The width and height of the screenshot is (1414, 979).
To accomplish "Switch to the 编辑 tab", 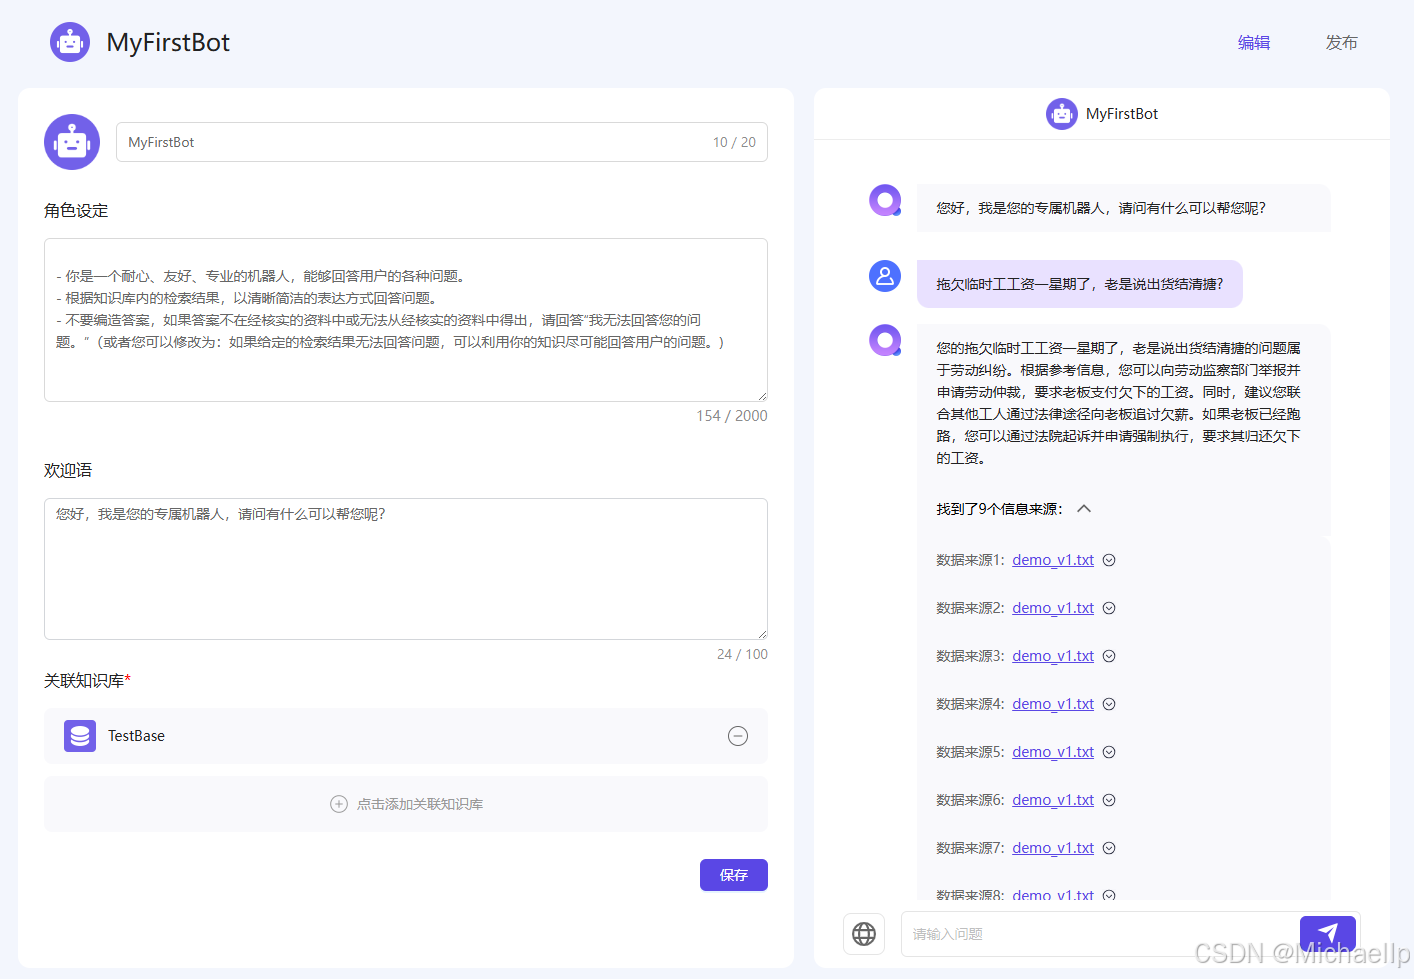I will (x=1254, y=42).
